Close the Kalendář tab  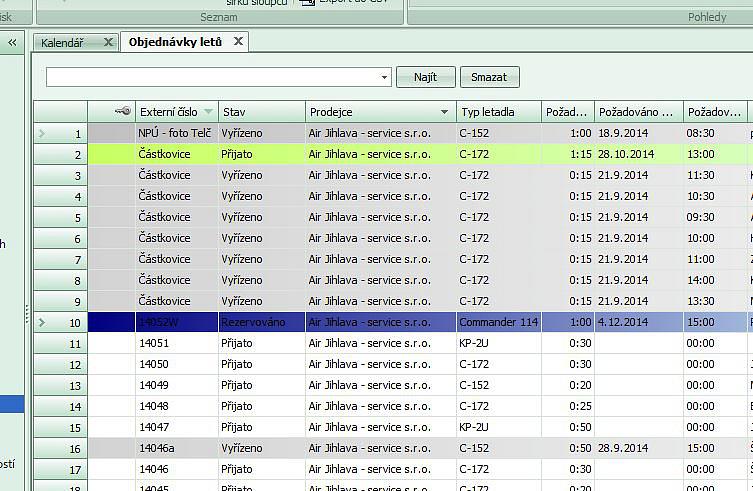click(108, 42)
